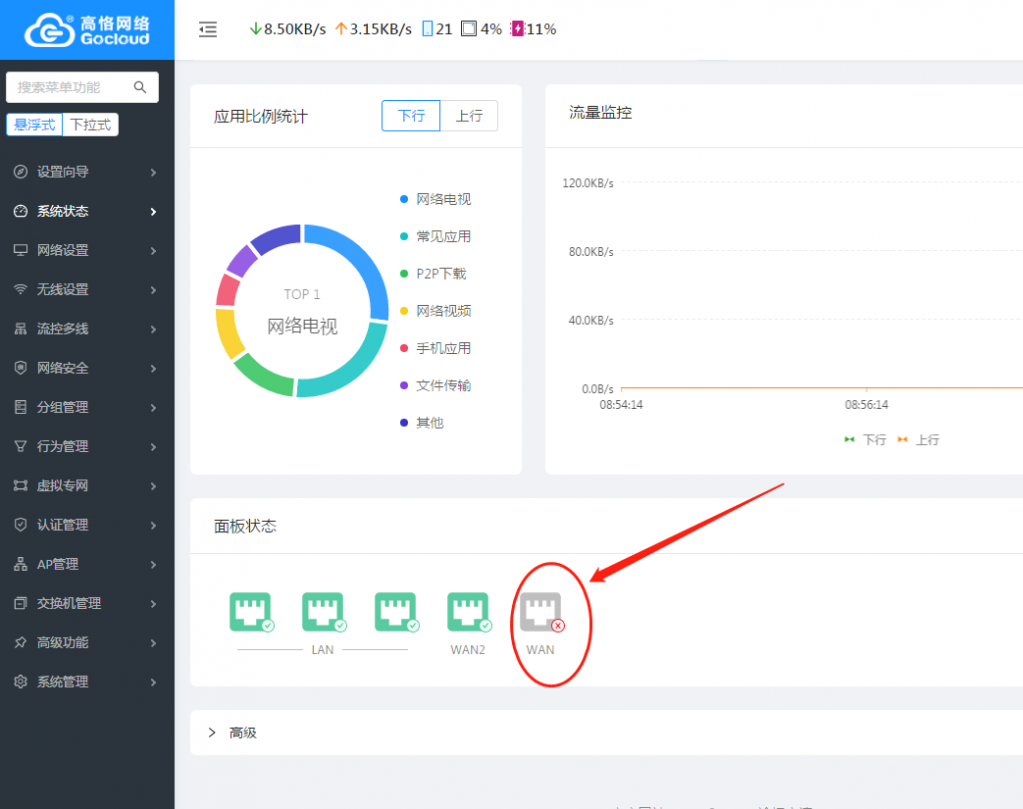Viewport: 1023px width, 809px height.
Task: Expand the 网络设置 menu chevron
Action: click(153, 250)
